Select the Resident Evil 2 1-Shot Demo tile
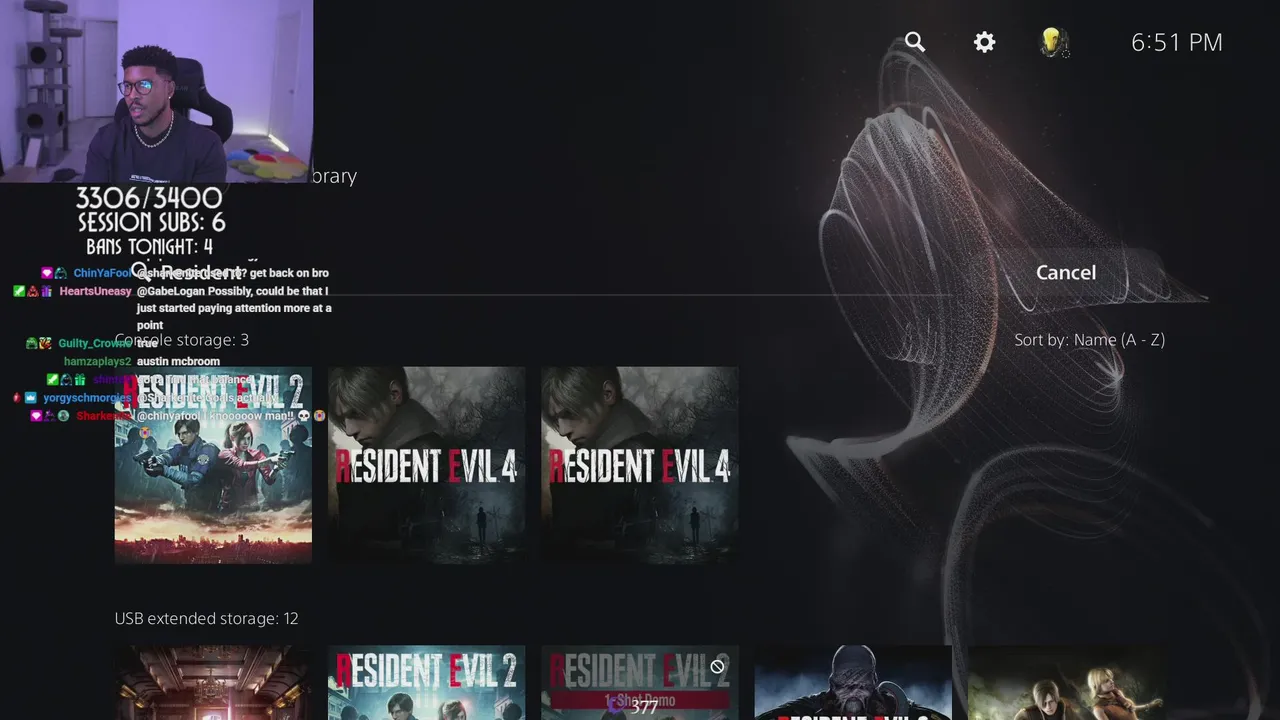The image size is (1280, 720). click(x=640, y=683)
